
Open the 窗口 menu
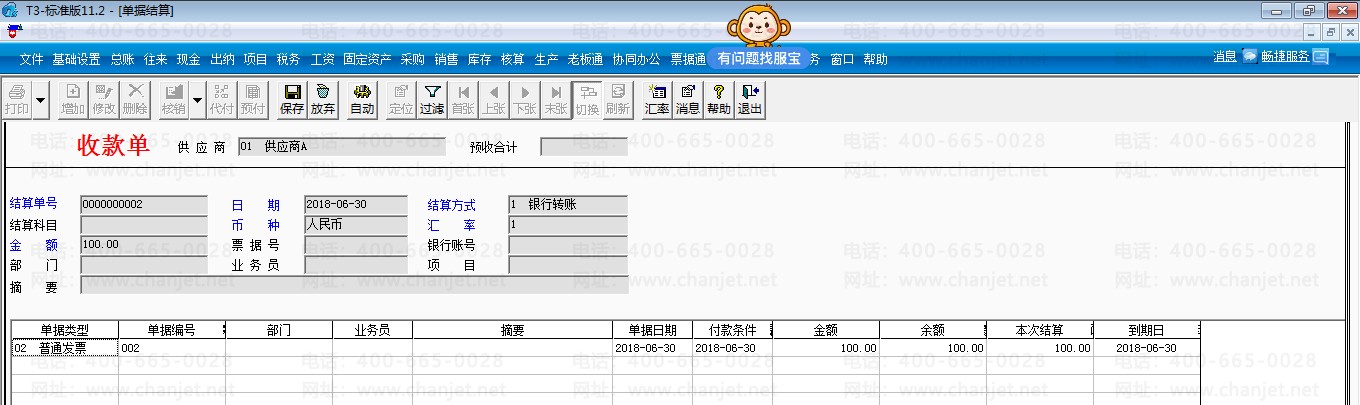coord(842,59)
